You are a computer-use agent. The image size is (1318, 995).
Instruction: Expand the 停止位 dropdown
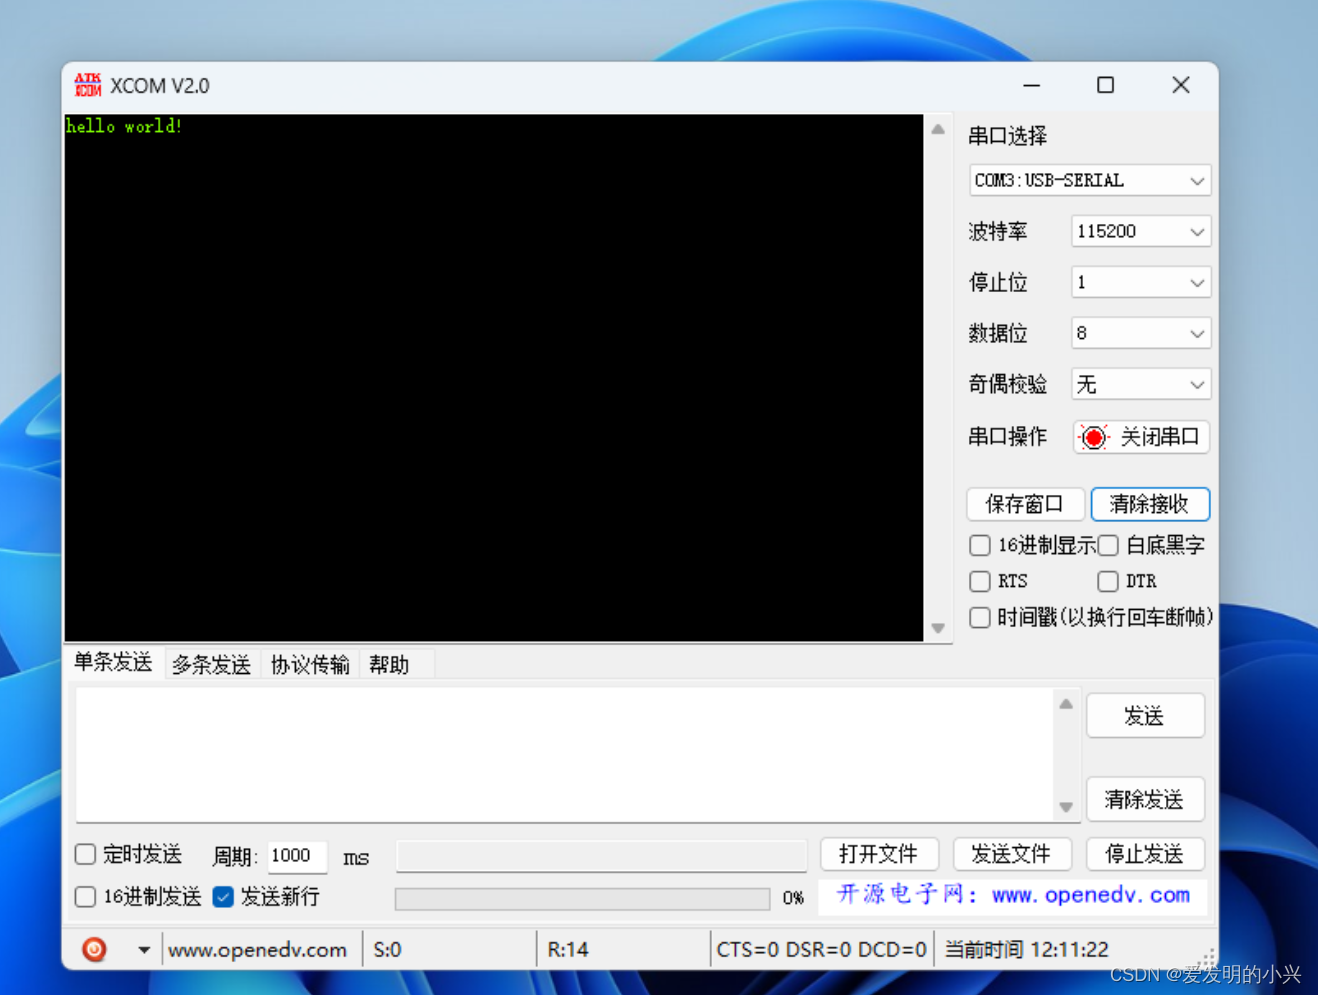pos(1140,283)
